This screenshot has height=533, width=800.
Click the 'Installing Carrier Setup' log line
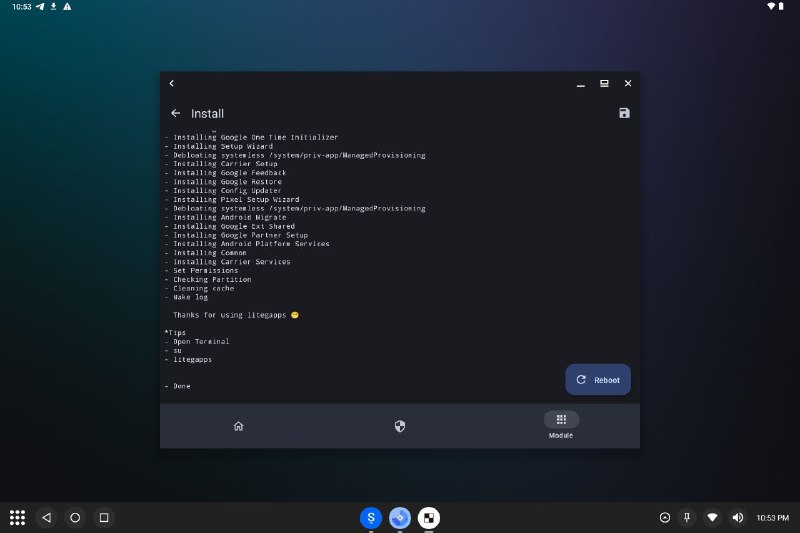[221, 164]
